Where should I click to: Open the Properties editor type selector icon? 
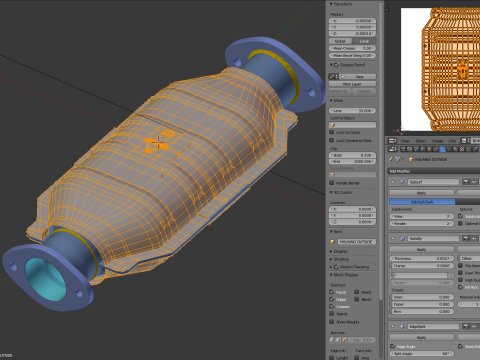click(x=392, y=149)
